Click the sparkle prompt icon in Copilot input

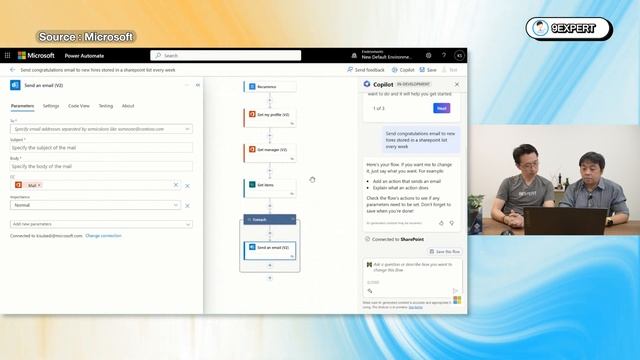point(369,265)
